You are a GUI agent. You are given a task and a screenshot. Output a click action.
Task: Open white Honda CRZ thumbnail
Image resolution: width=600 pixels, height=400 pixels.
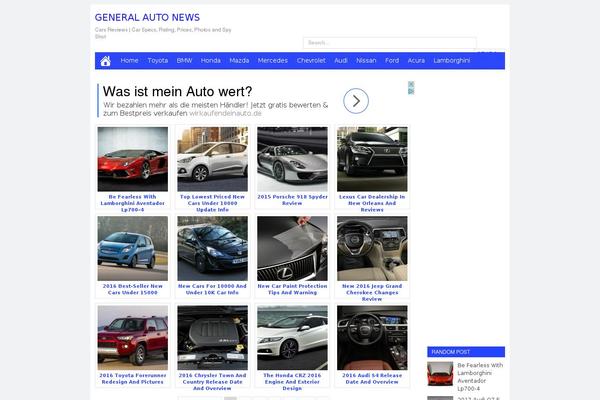click(x=292, y=338)
